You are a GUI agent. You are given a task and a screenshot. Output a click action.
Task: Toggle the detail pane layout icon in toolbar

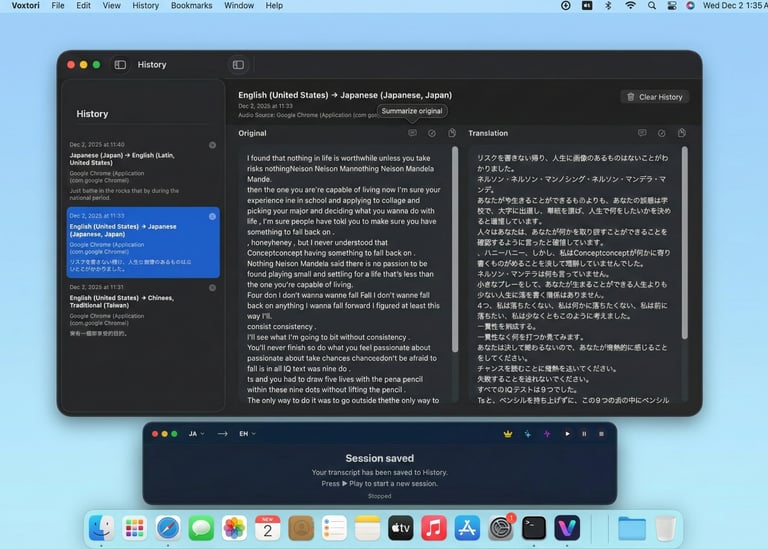238,65
